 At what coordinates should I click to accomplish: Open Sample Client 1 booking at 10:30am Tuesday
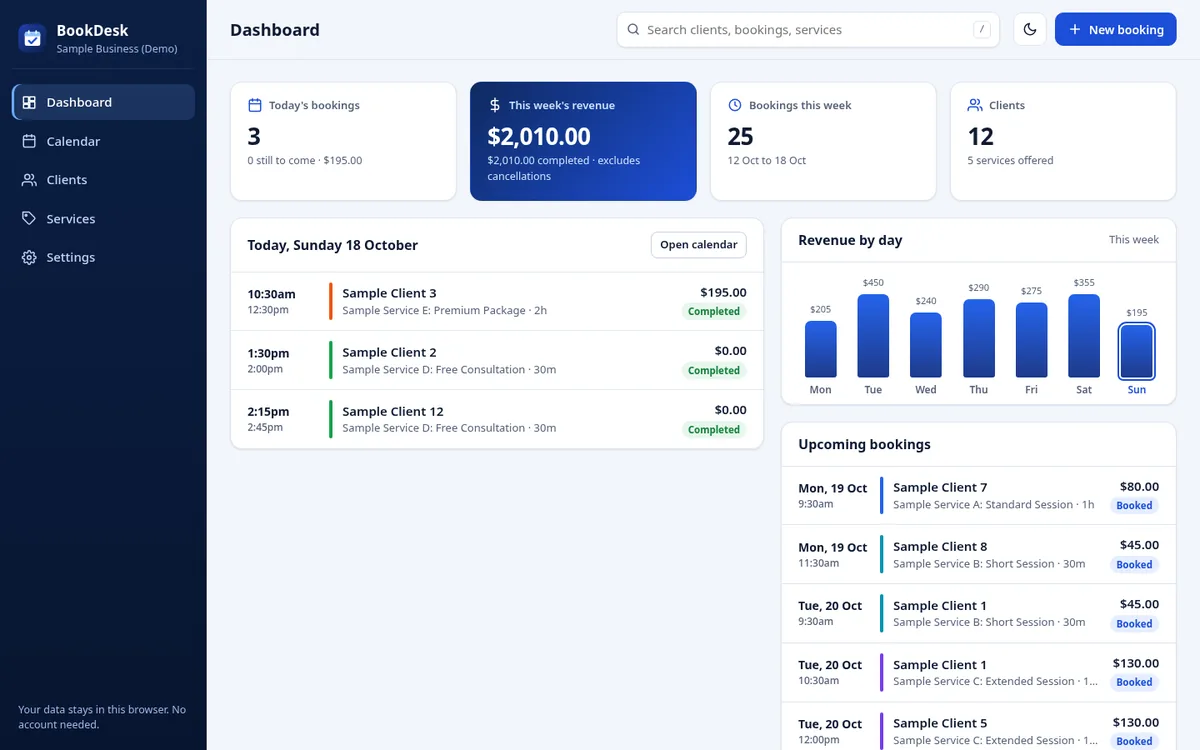[979, 672]
